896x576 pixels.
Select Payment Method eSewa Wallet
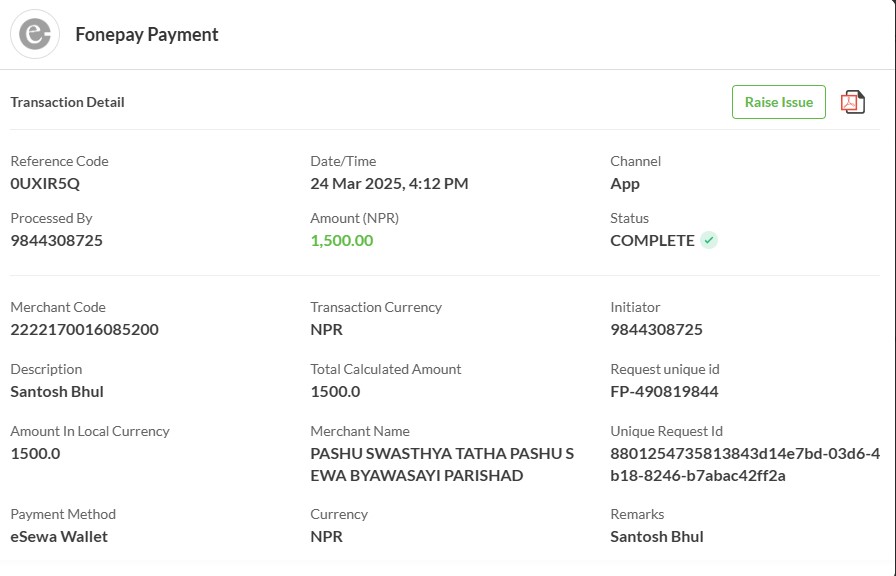point(59,537)
